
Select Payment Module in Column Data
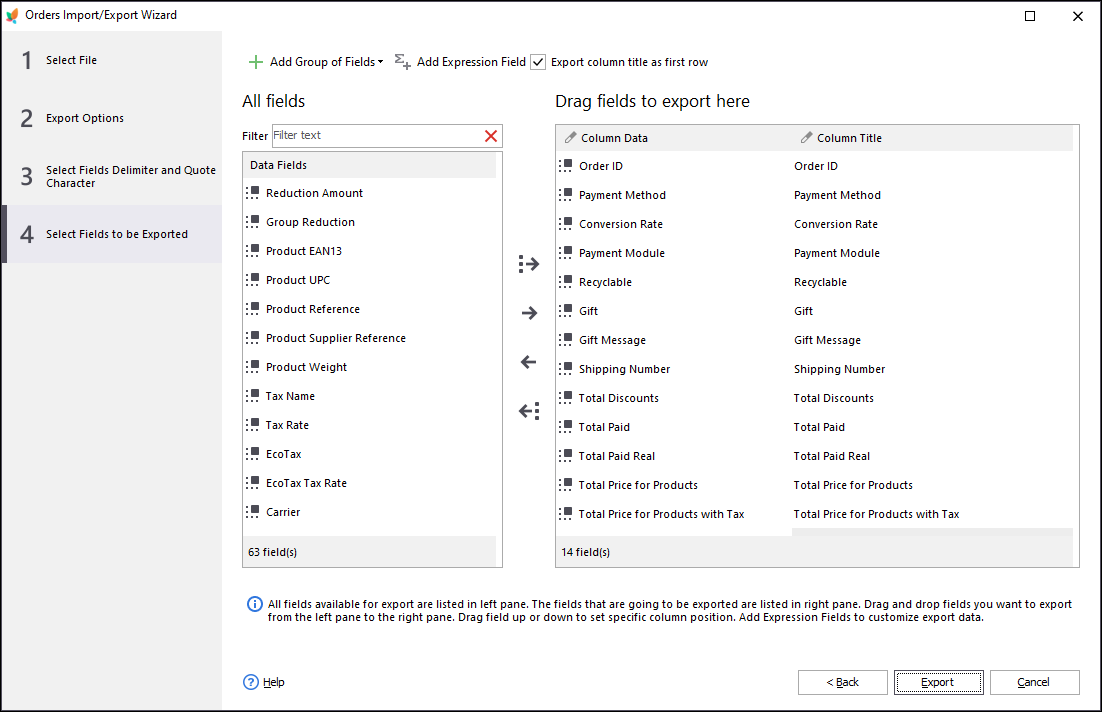coord(621,253)
